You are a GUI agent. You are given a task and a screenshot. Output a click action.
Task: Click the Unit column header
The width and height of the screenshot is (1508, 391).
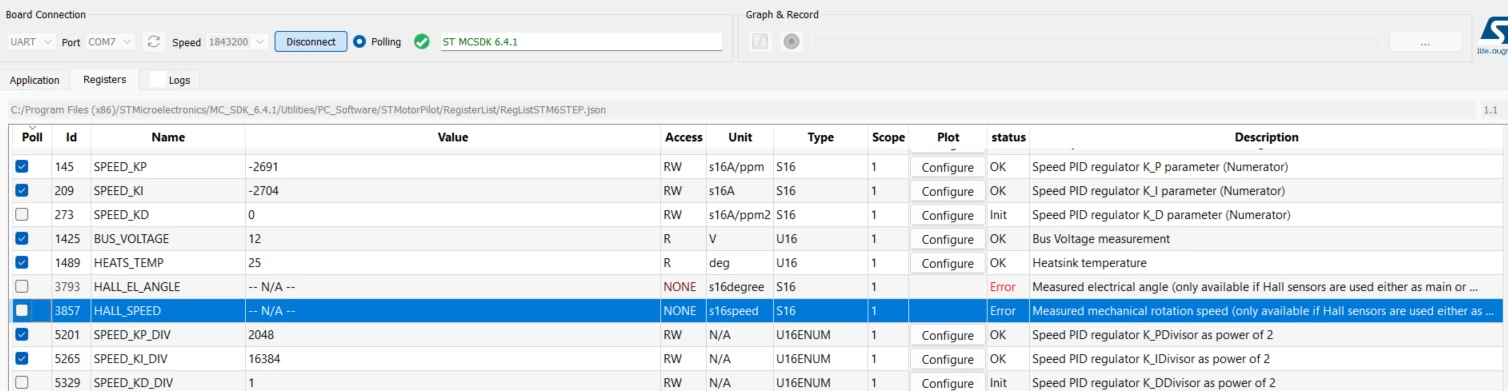pos(740,137)
